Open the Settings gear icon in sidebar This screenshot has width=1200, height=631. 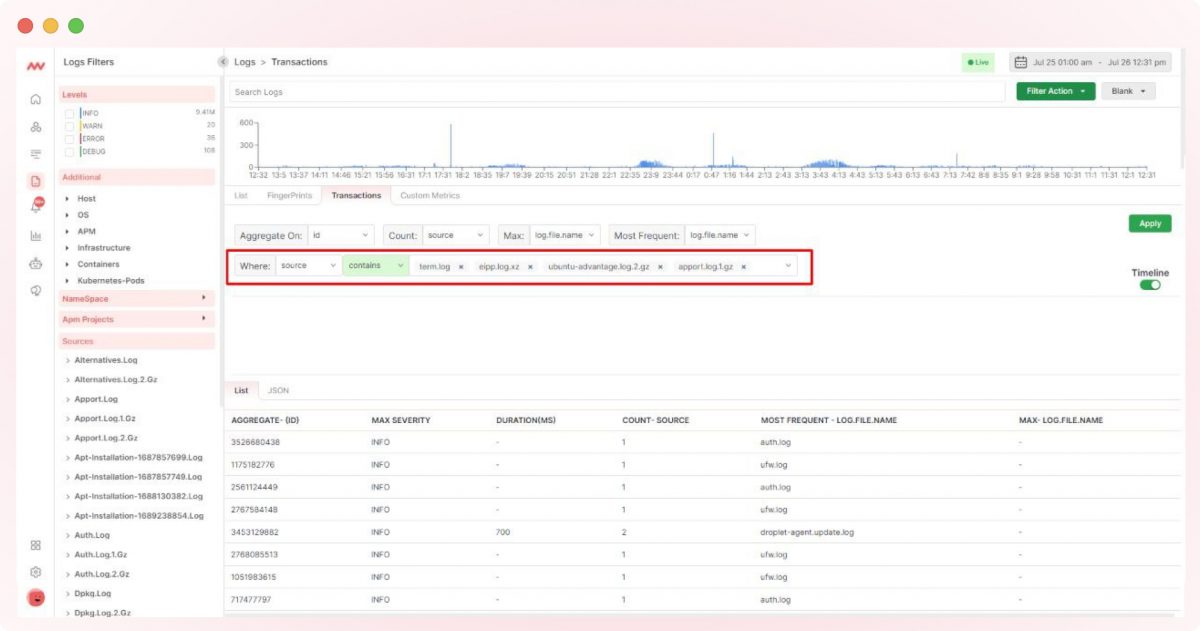(36, 572)
